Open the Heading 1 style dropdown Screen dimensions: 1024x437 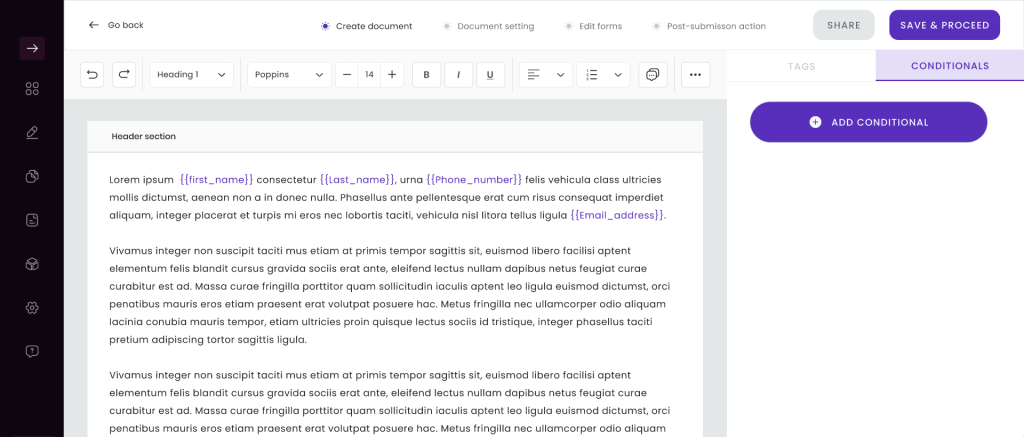pyautogui.click(x=191, y=75)
